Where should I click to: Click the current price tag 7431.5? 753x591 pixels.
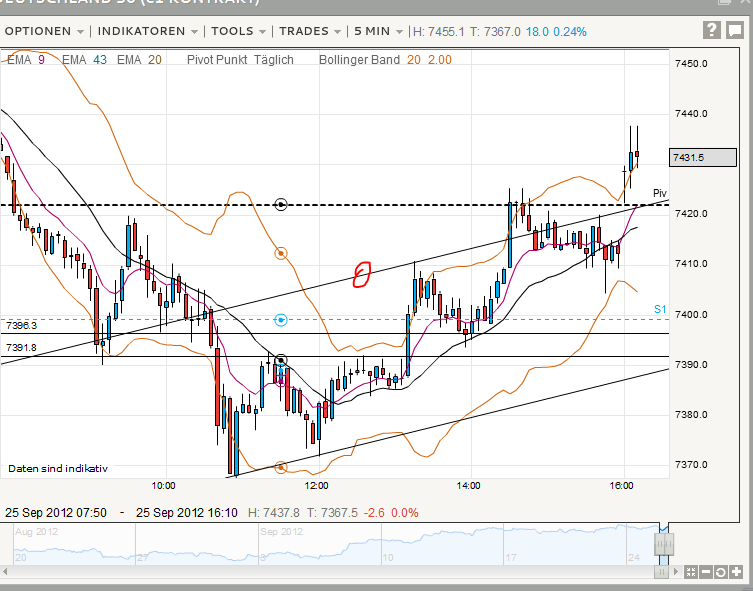703,157
